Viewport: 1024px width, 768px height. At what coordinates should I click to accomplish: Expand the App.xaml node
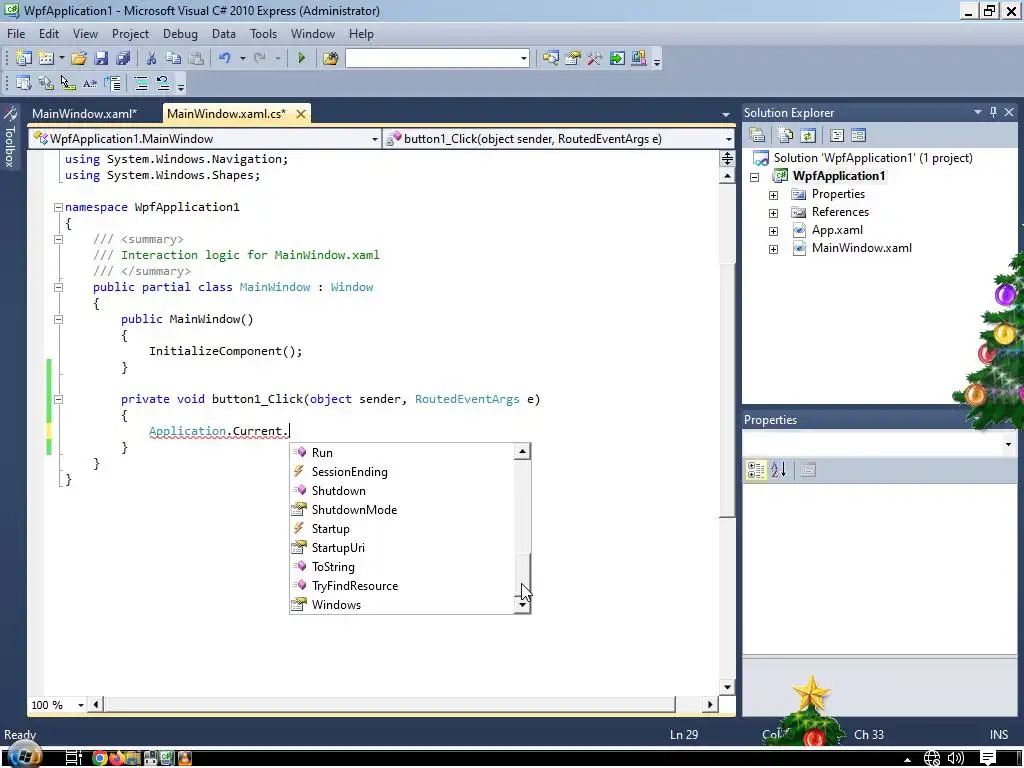[773, 231]
